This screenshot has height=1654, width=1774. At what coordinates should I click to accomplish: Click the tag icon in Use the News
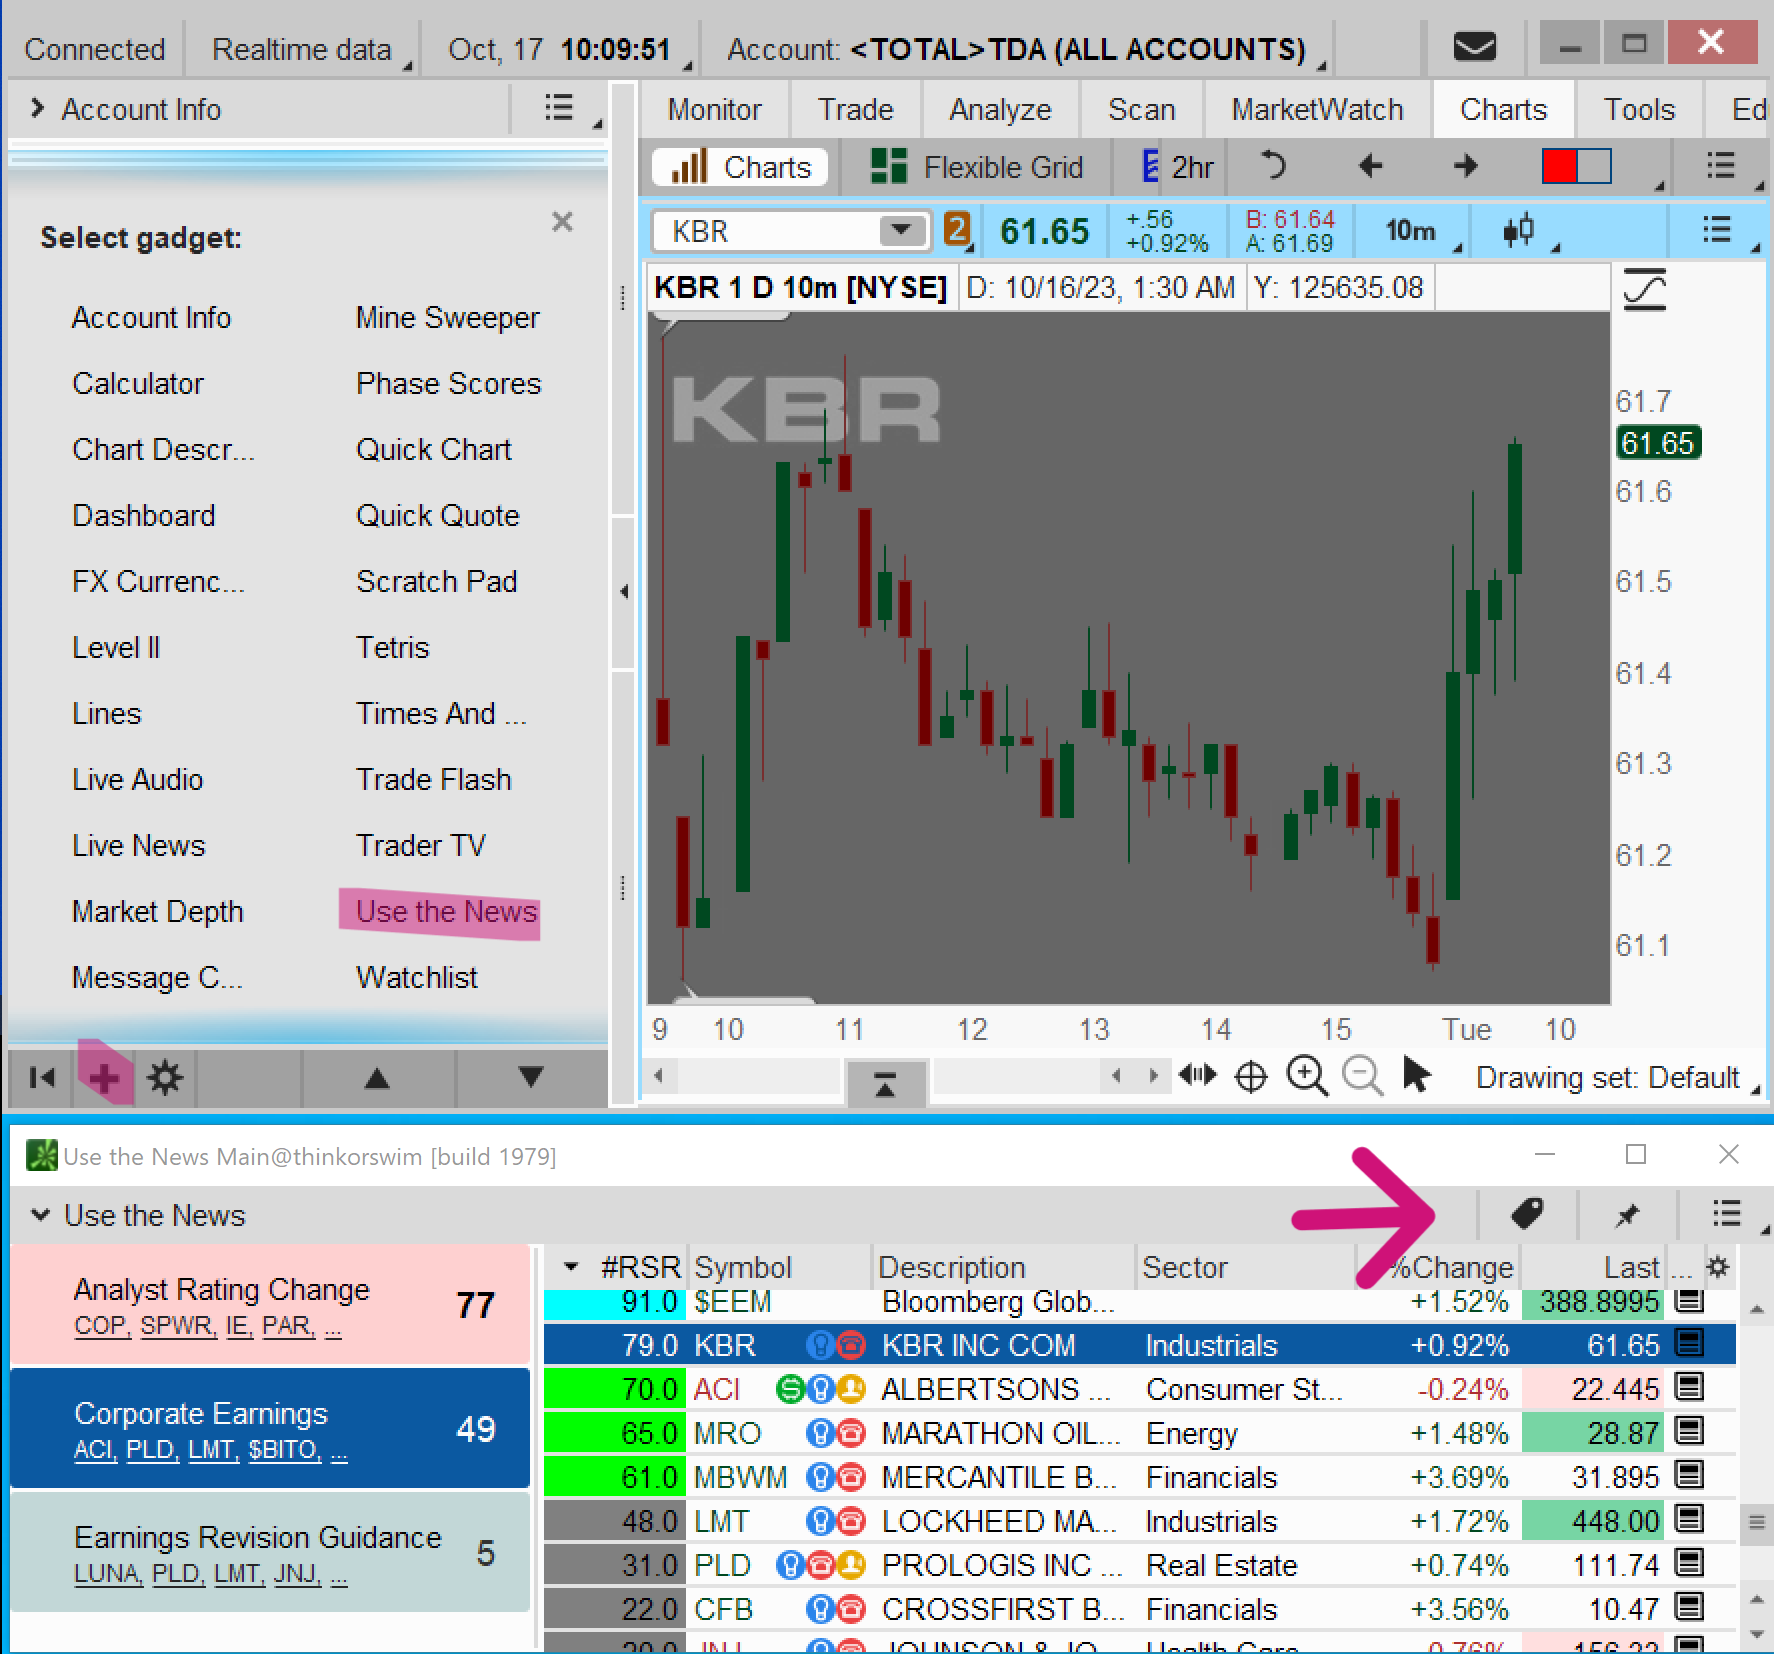point(1527,1214)
